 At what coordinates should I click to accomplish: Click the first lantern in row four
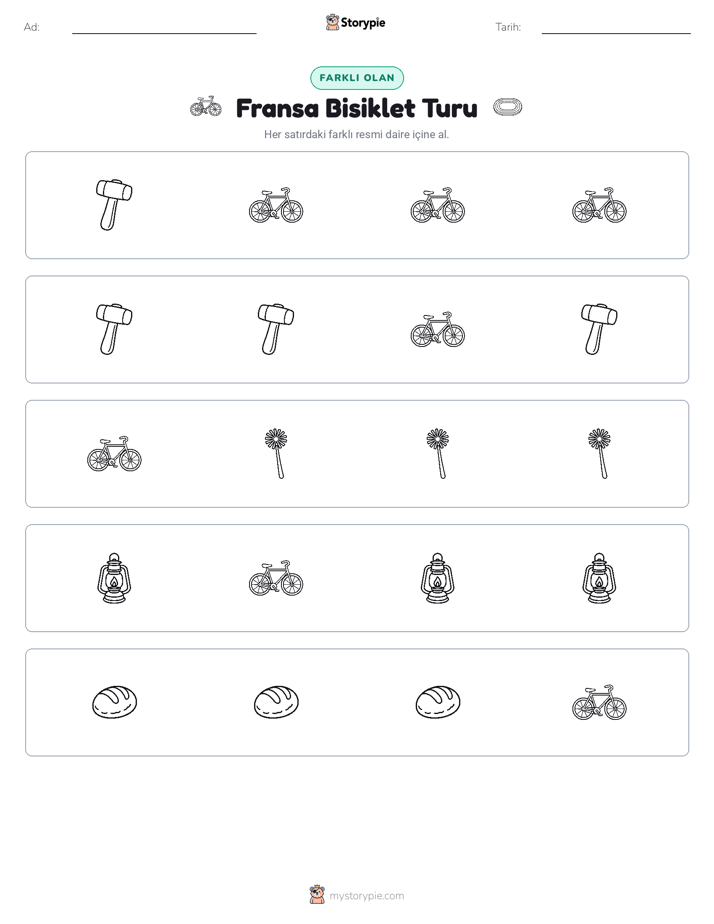tap(114, 578)
